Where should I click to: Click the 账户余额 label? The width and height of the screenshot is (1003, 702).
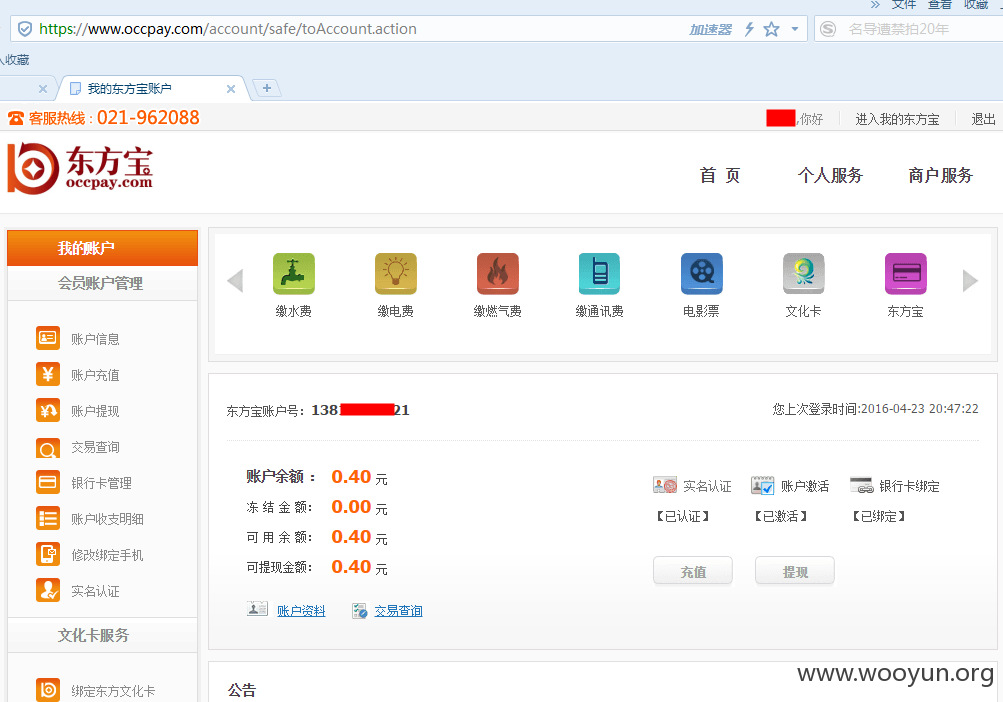[281, 477]
